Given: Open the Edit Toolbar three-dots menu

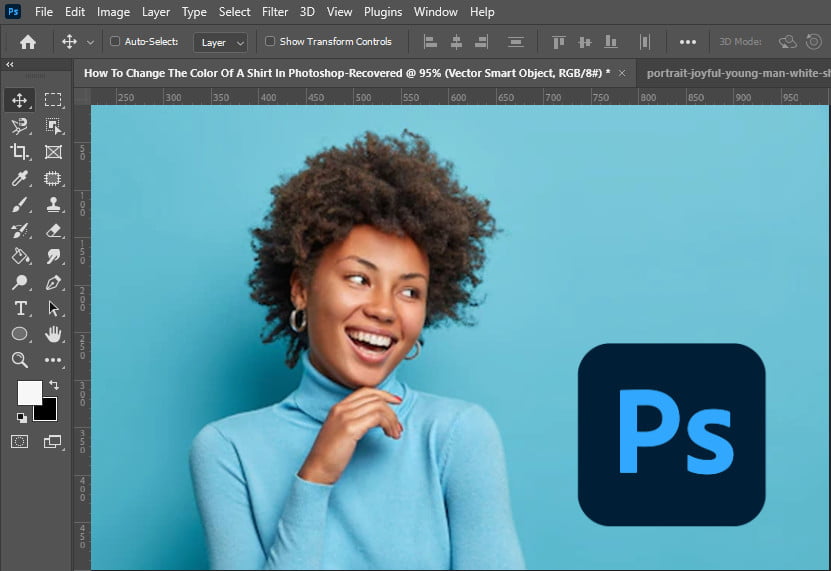Looking at the screenshot, I should 52,360.
